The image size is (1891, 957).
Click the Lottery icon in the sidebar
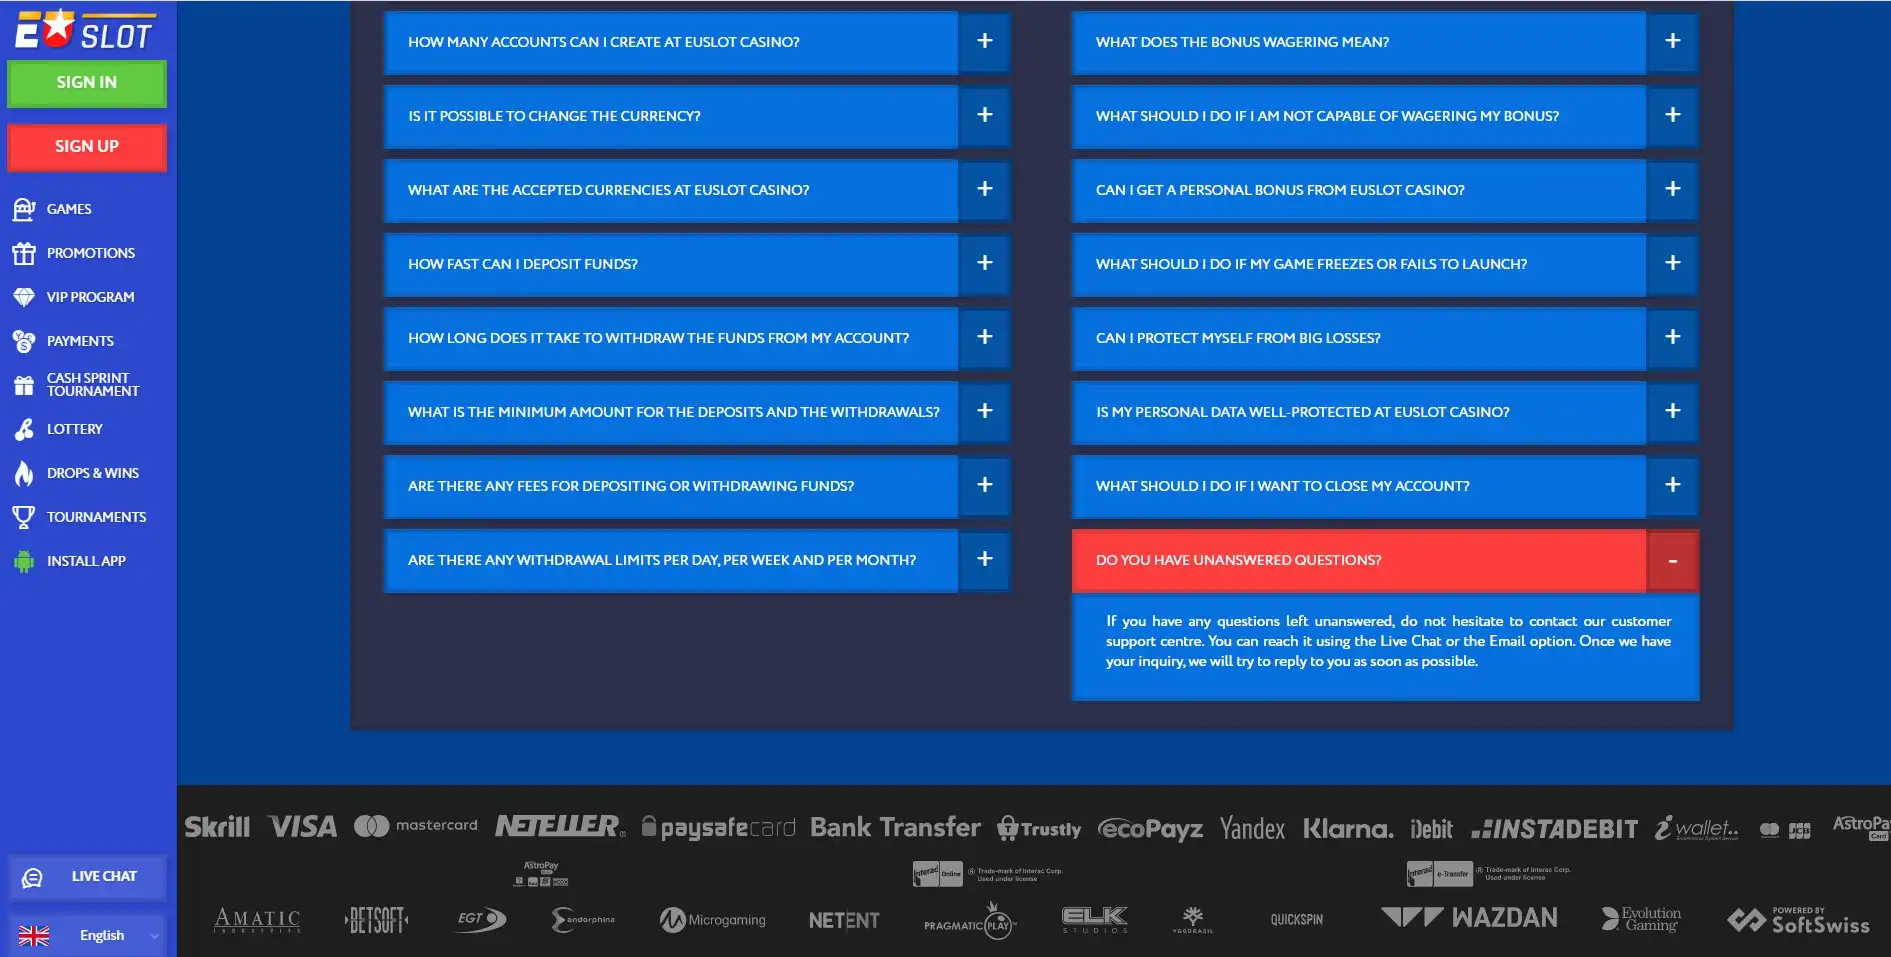(24, 429)
